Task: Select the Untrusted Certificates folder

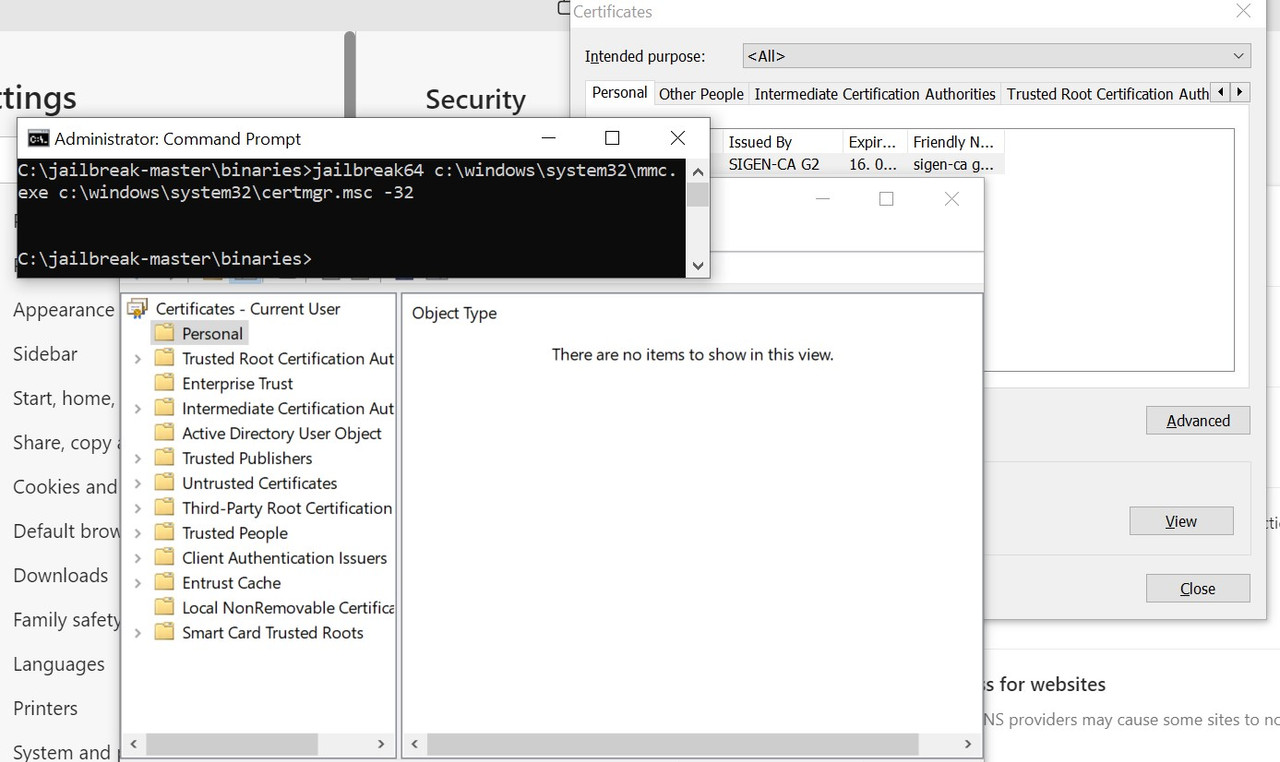Action: [x=260, y=484]
